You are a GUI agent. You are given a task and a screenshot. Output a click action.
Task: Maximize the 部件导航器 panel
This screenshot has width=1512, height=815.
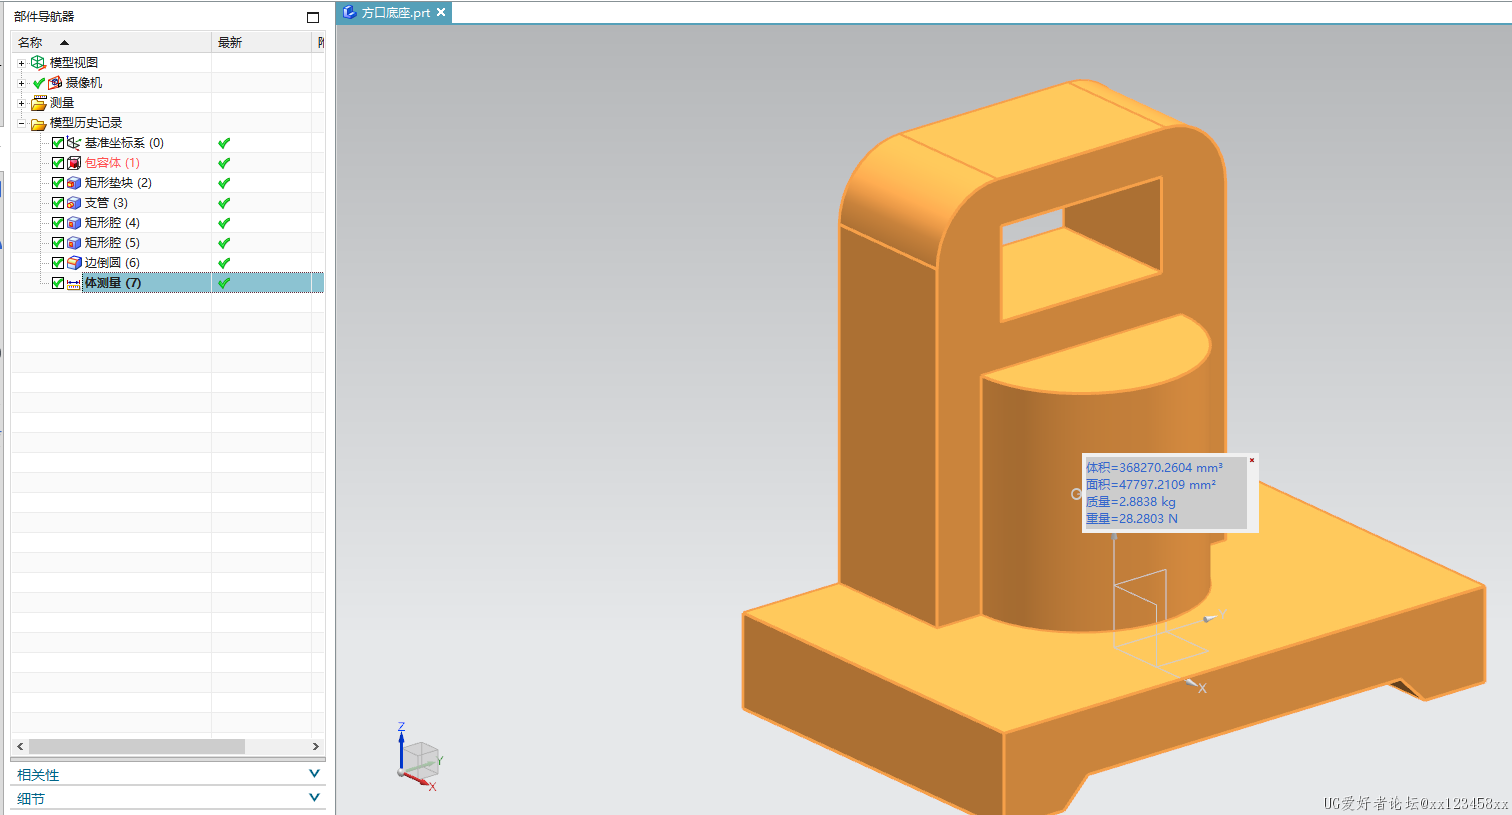(x=313, y=17)
